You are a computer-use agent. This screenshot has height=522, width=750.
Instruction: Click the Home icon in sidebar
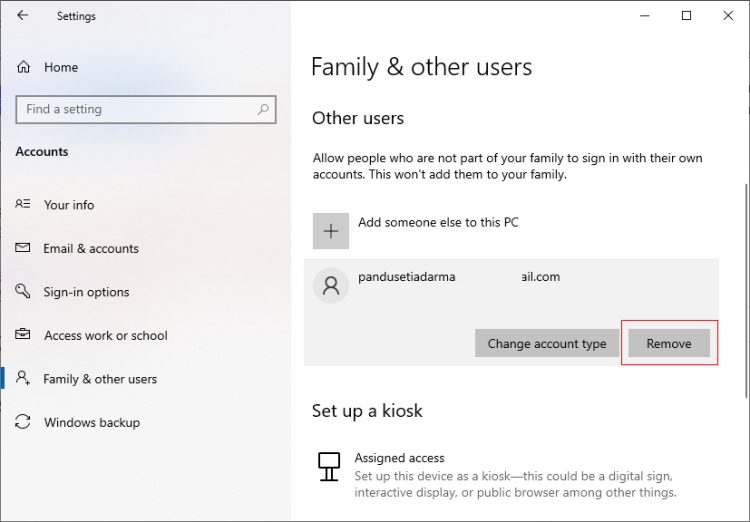point(24,67)
